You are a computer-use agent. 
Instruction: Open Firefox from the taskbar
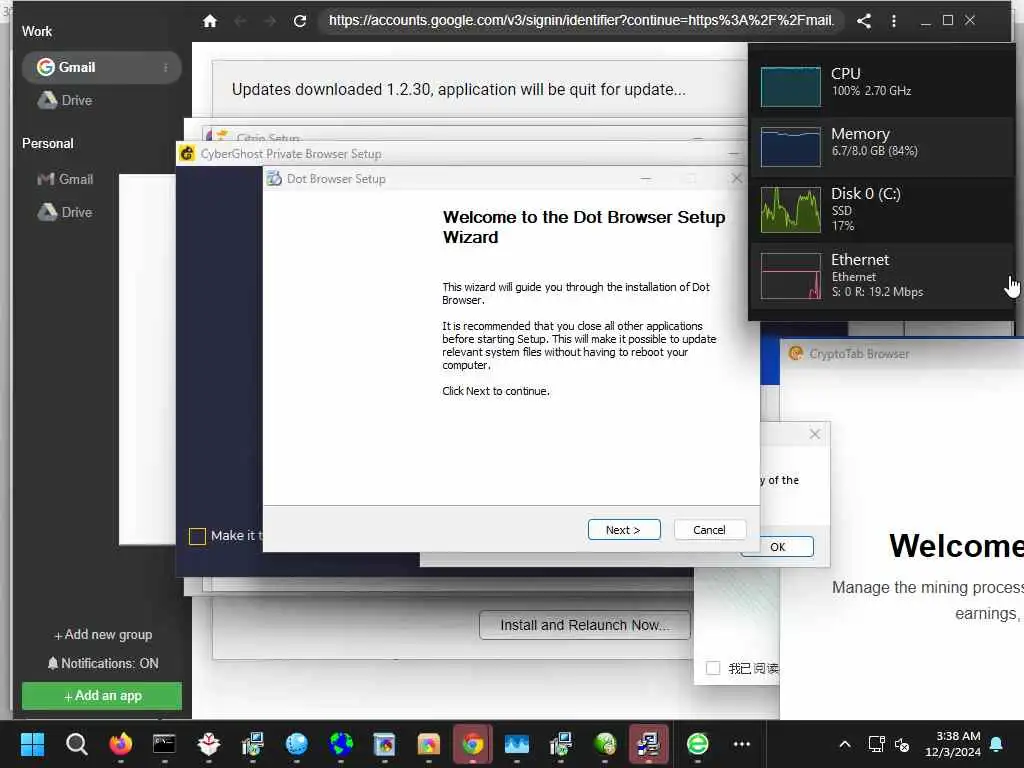120,744
